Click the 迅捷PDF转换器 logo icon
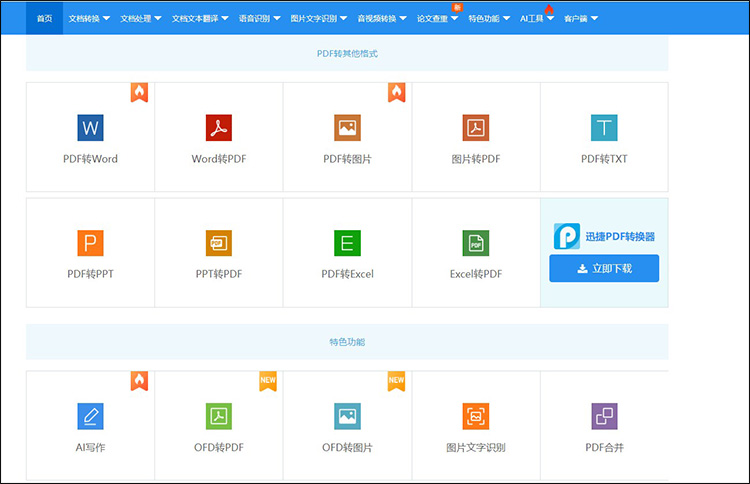 pyautogui.click(x=567, y=236)
